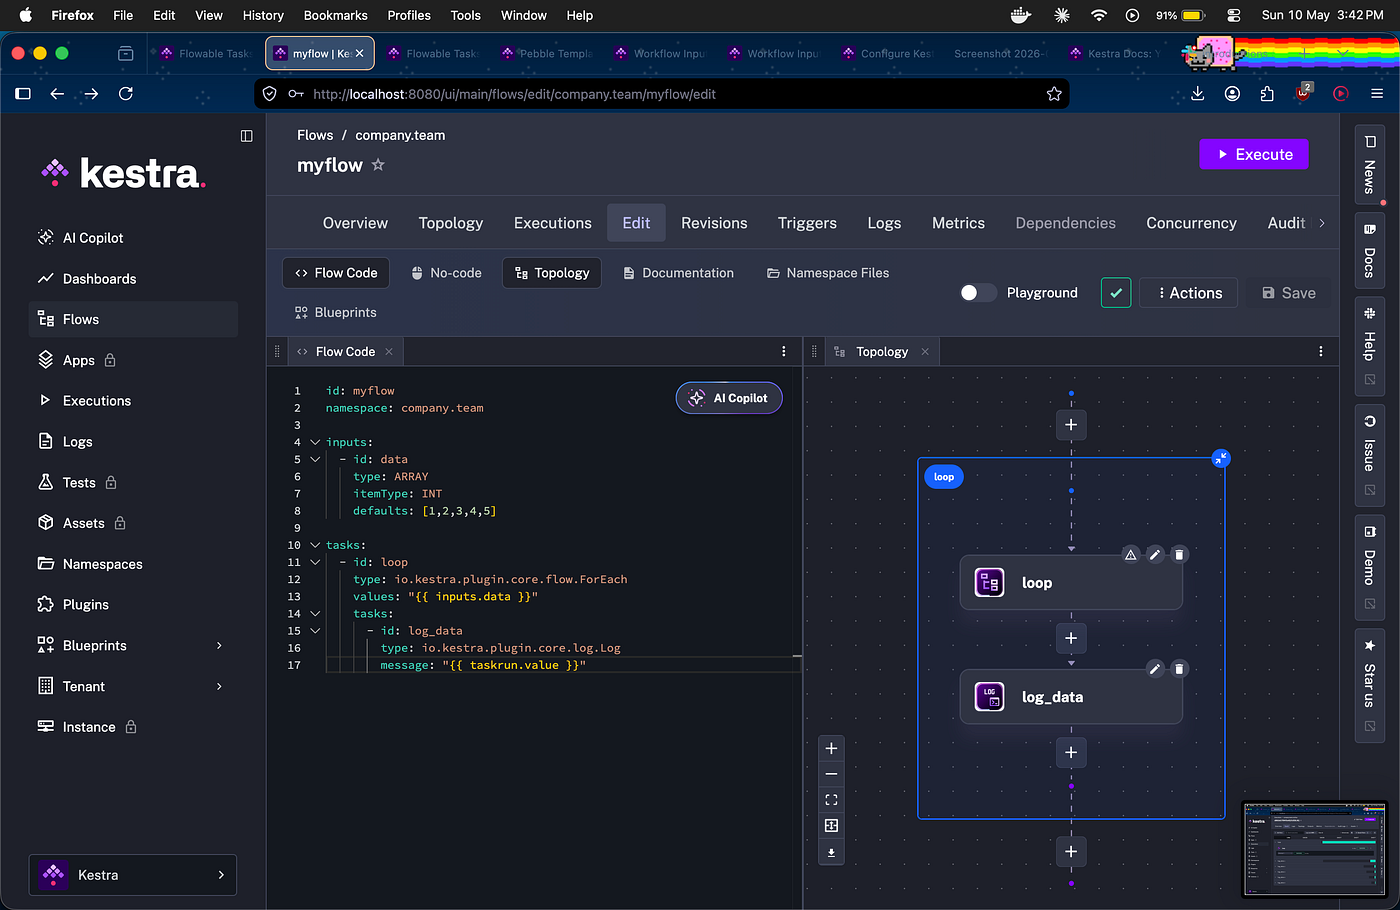The image size is (1400, 910).
Task: Toggle the Documentation view
Action: click(678, 273)
